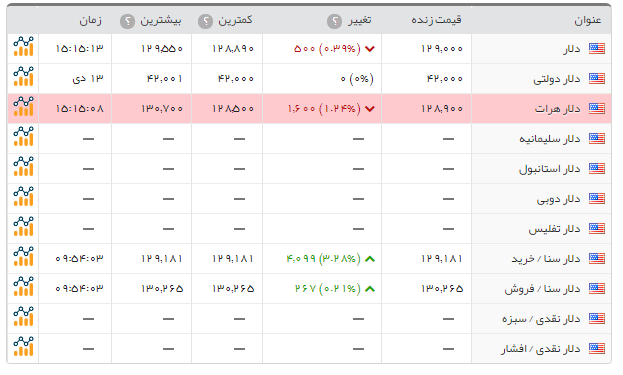Click the عنوان column header
Screen dimensions: 623x375
click(x=588, y=21)
